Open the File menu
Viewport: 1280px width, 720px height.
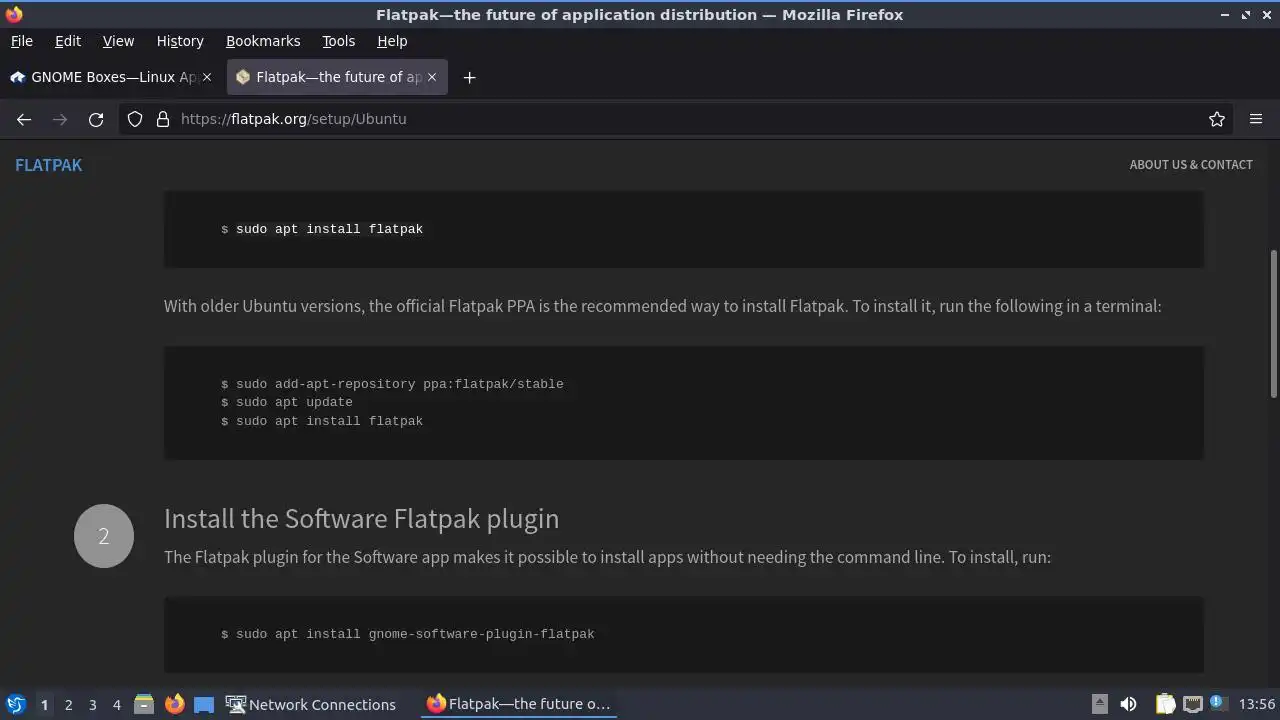coord(21,41)
